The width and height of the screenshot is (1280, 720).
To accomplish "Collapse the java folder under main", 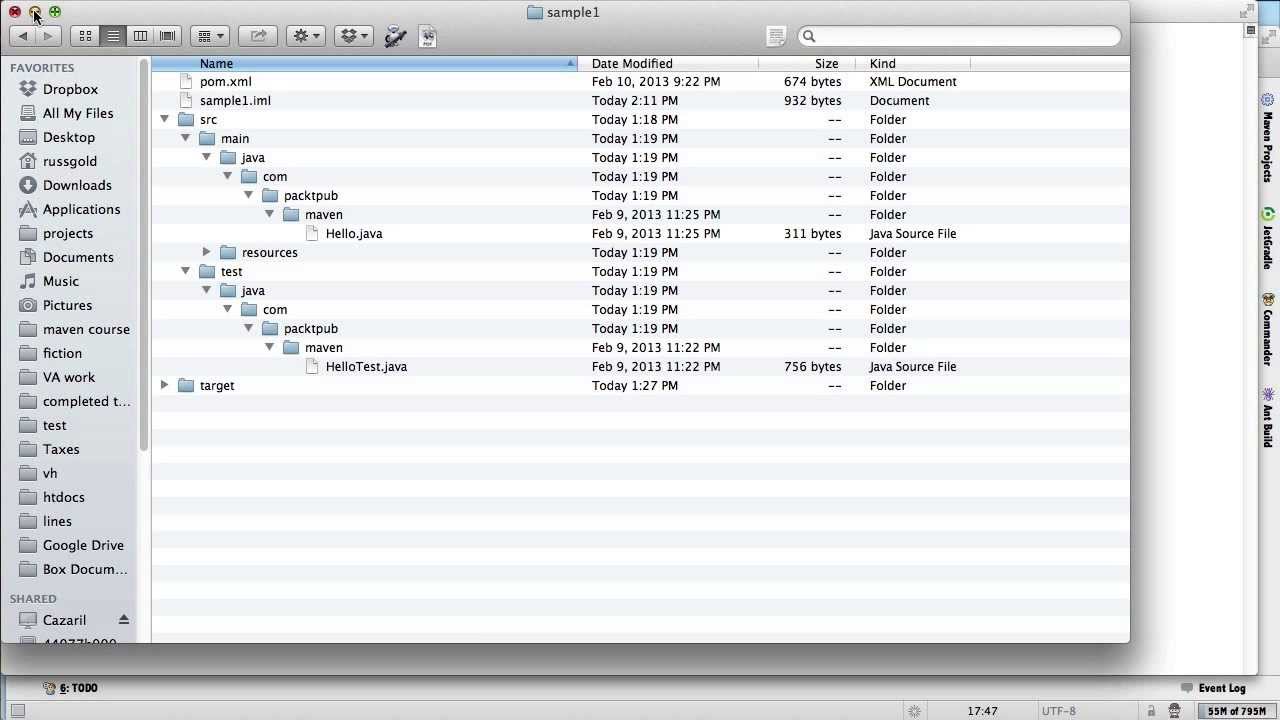I will pyautogui.click(x=207, y=157).
